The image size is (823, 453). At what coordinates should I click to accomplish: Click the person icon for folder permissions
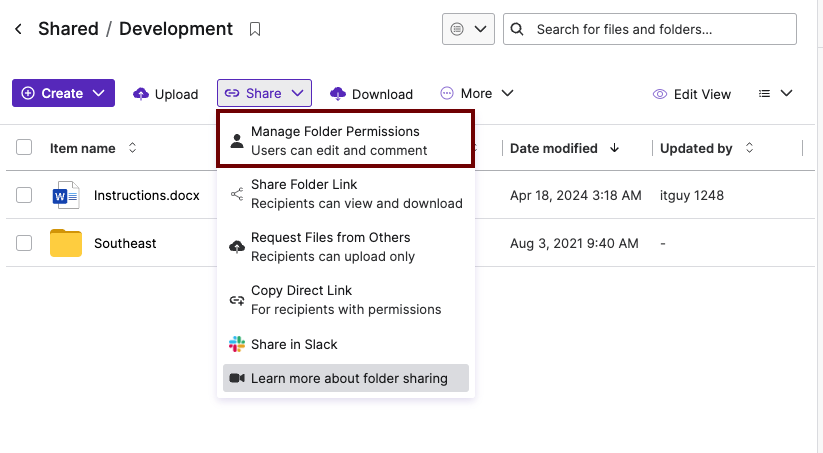click(237, 141)
